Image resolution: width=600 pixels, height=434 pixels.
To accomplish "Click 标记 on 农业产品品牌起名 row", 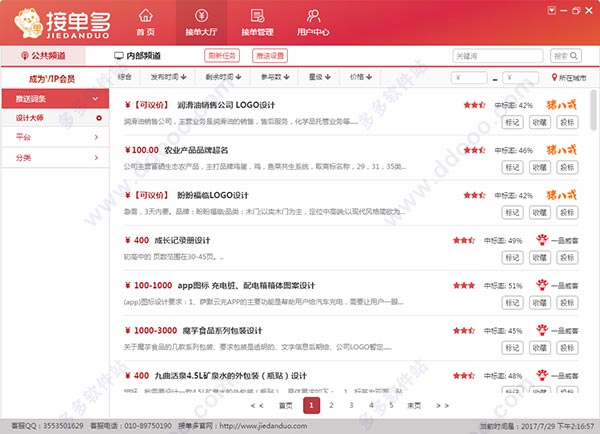I will point(512,167).
